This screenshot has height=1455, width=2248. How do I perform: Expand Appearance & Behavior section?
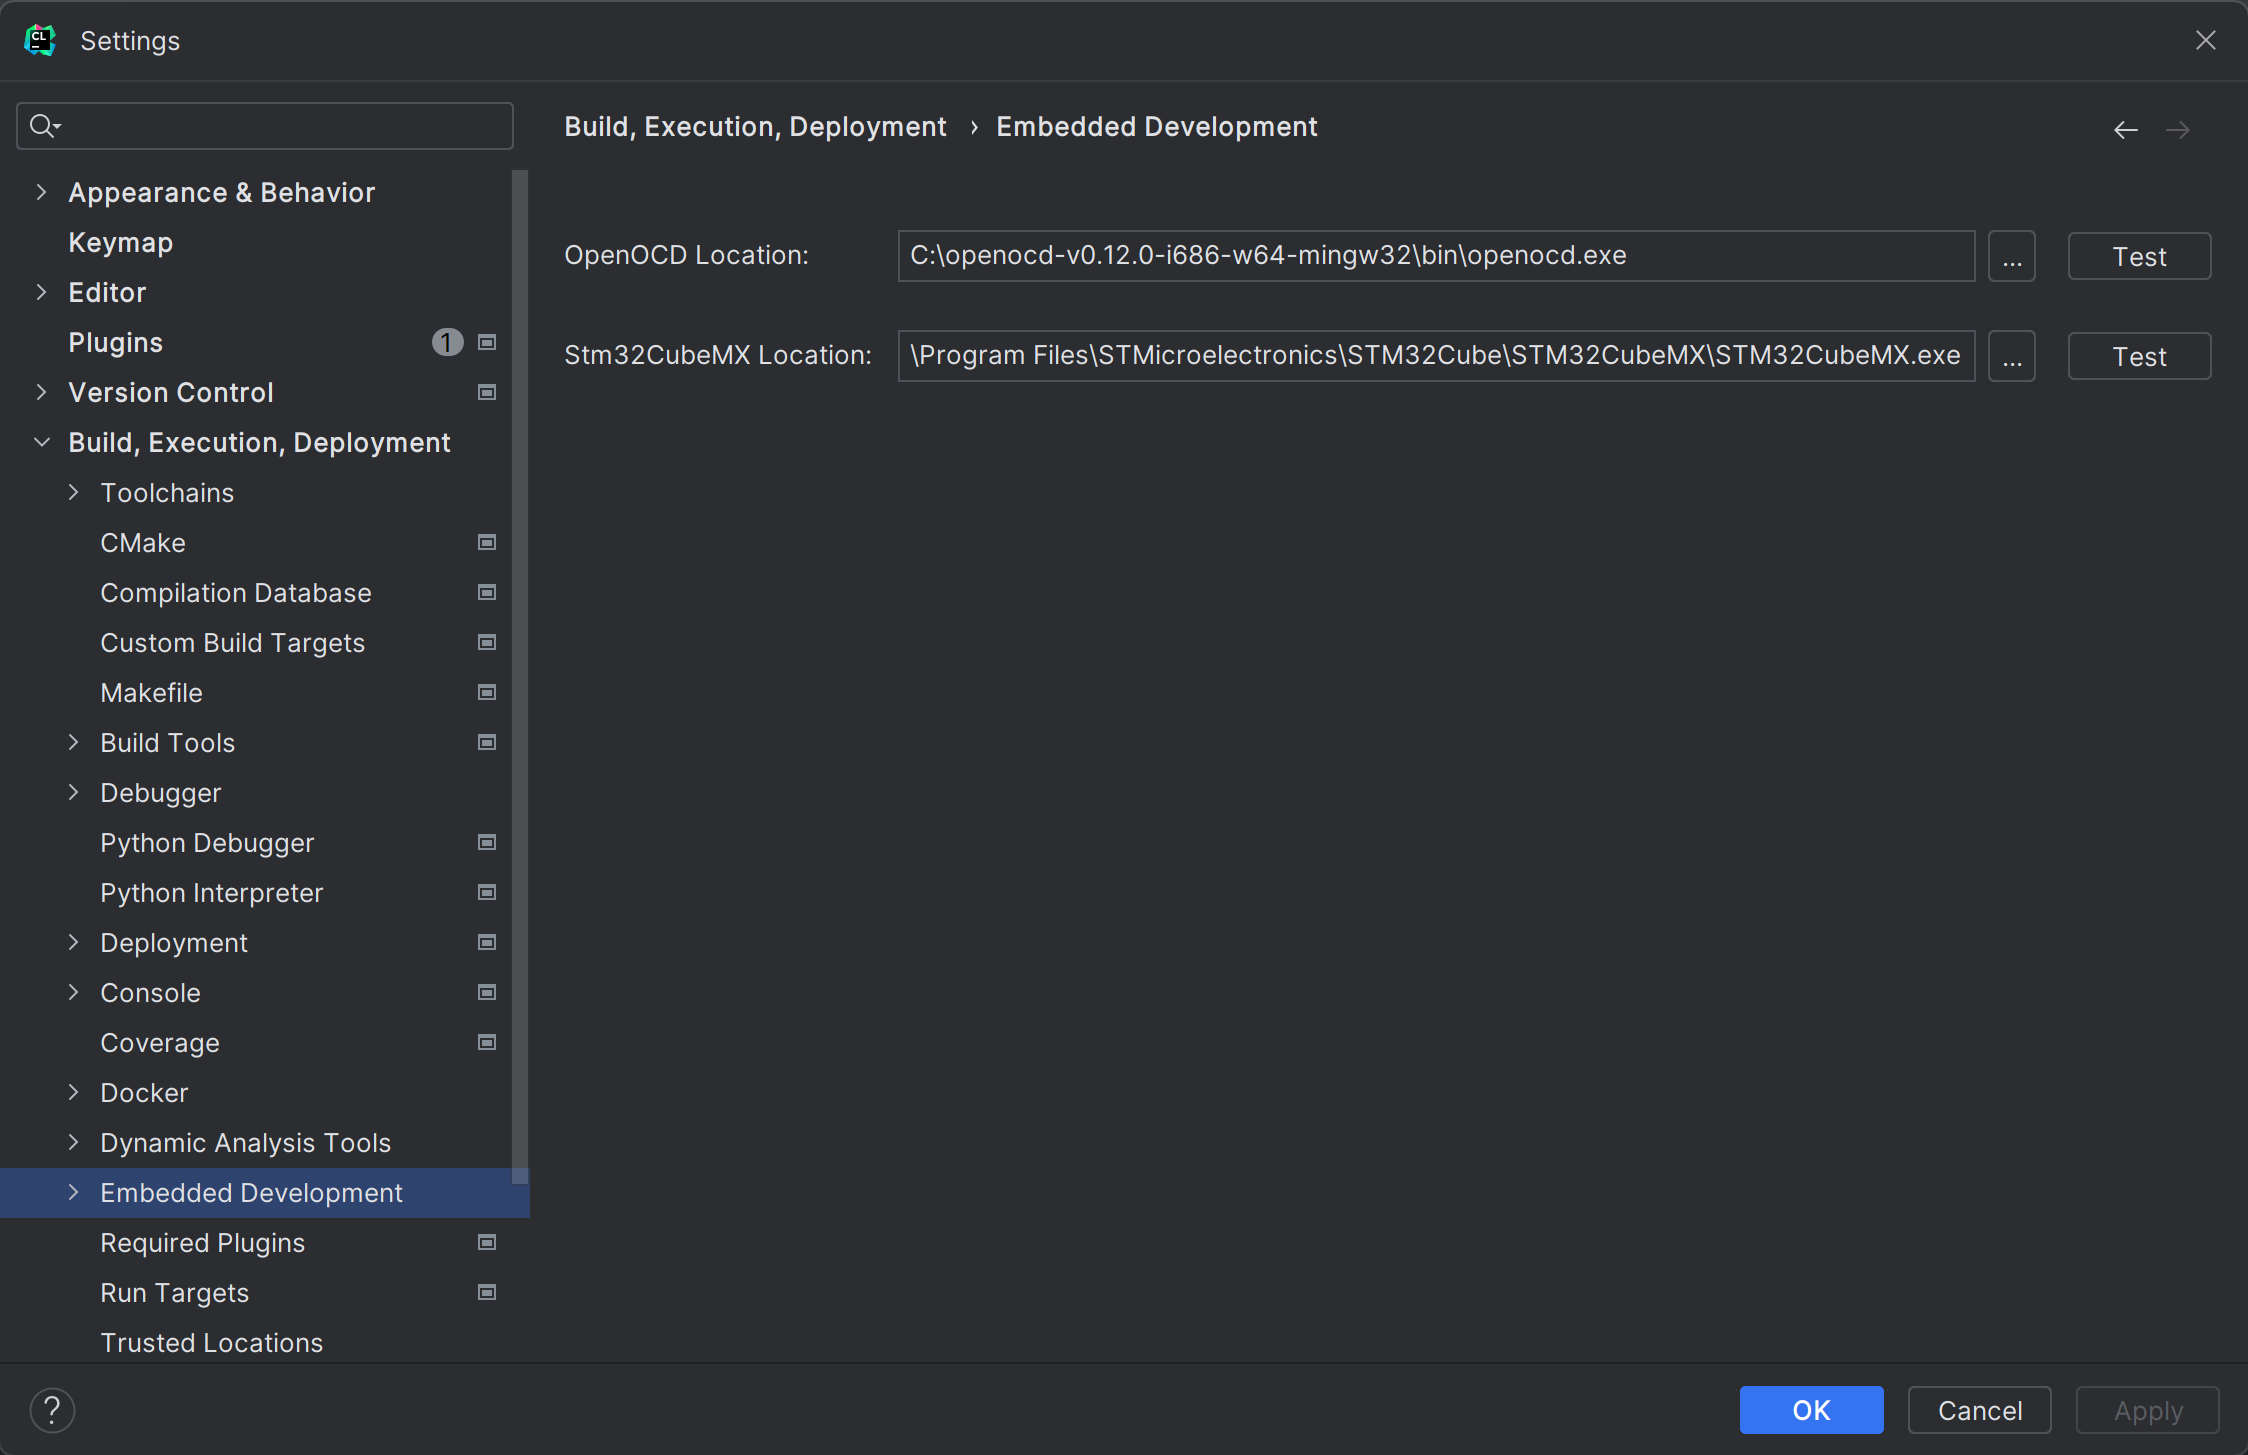click(x=41, y=192)
